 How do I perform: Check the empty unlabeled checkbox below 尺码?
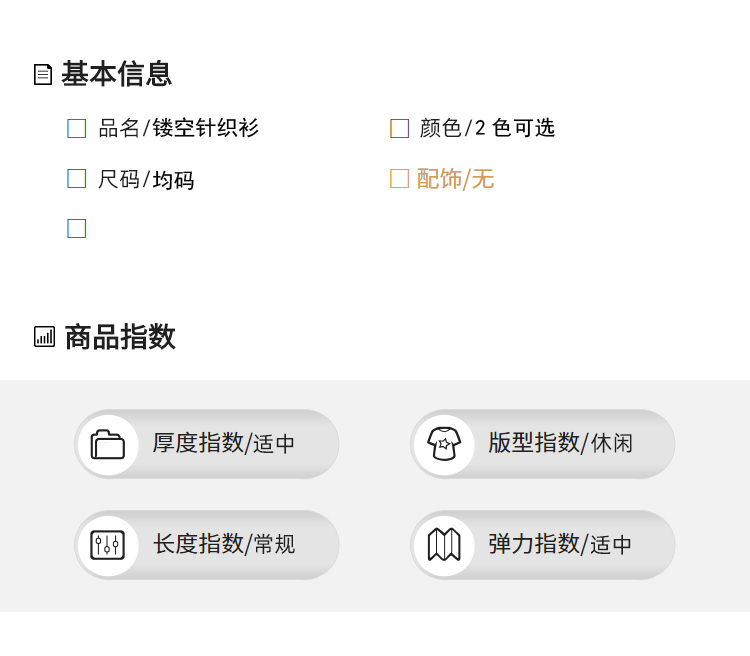pos(77,228)
